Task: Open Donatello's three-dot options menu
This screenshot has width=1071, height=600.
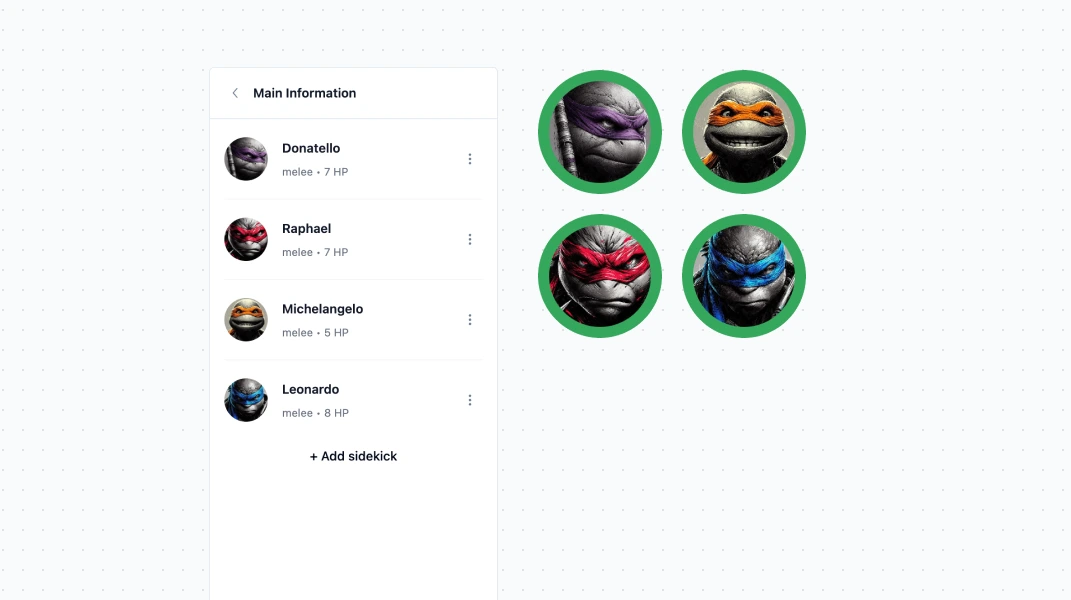Action: coord(470,159)
